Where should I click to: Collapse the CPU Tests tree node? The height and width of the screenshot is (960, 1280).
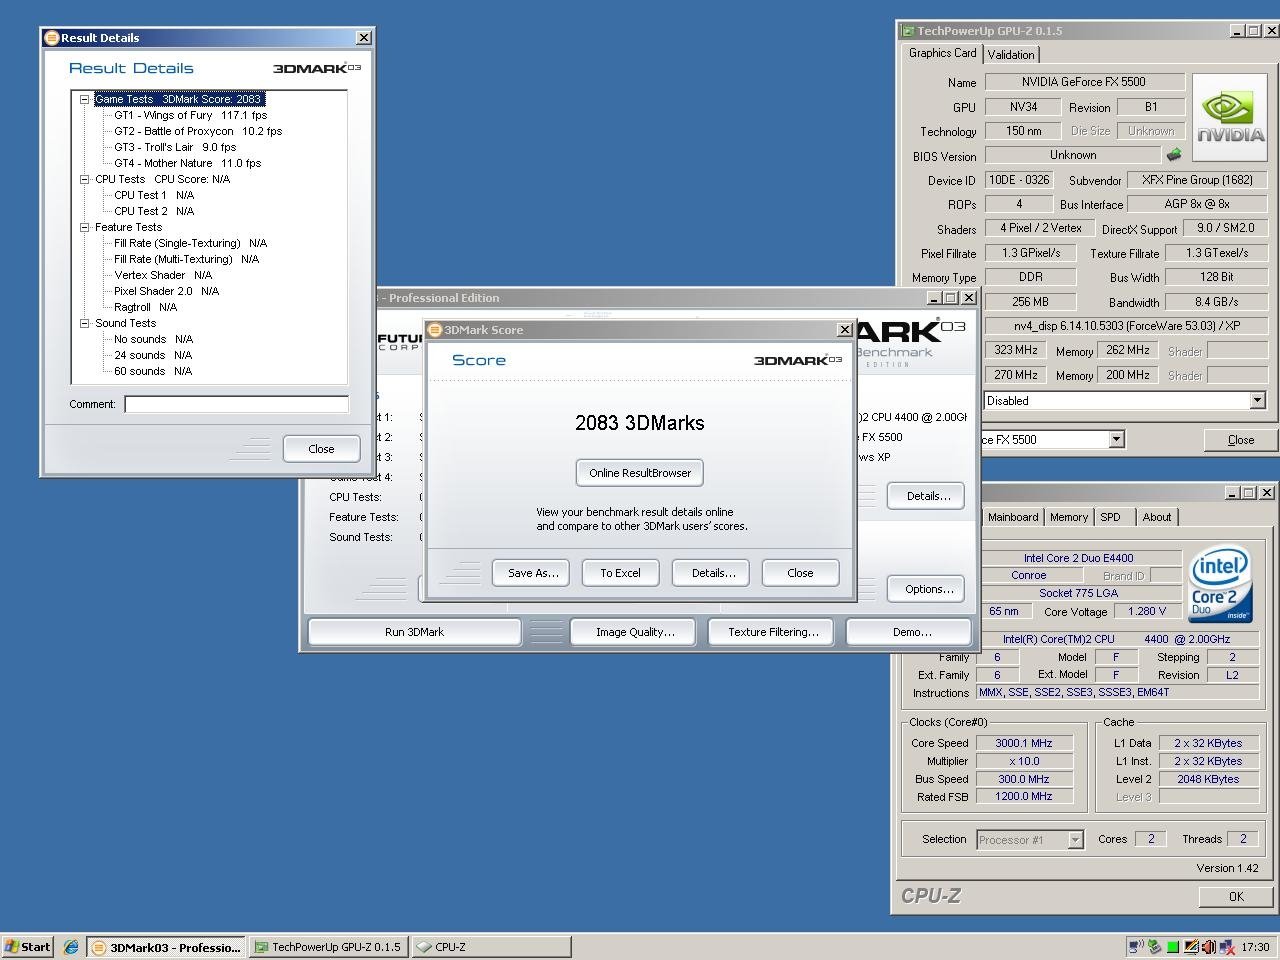pos(84,179)
